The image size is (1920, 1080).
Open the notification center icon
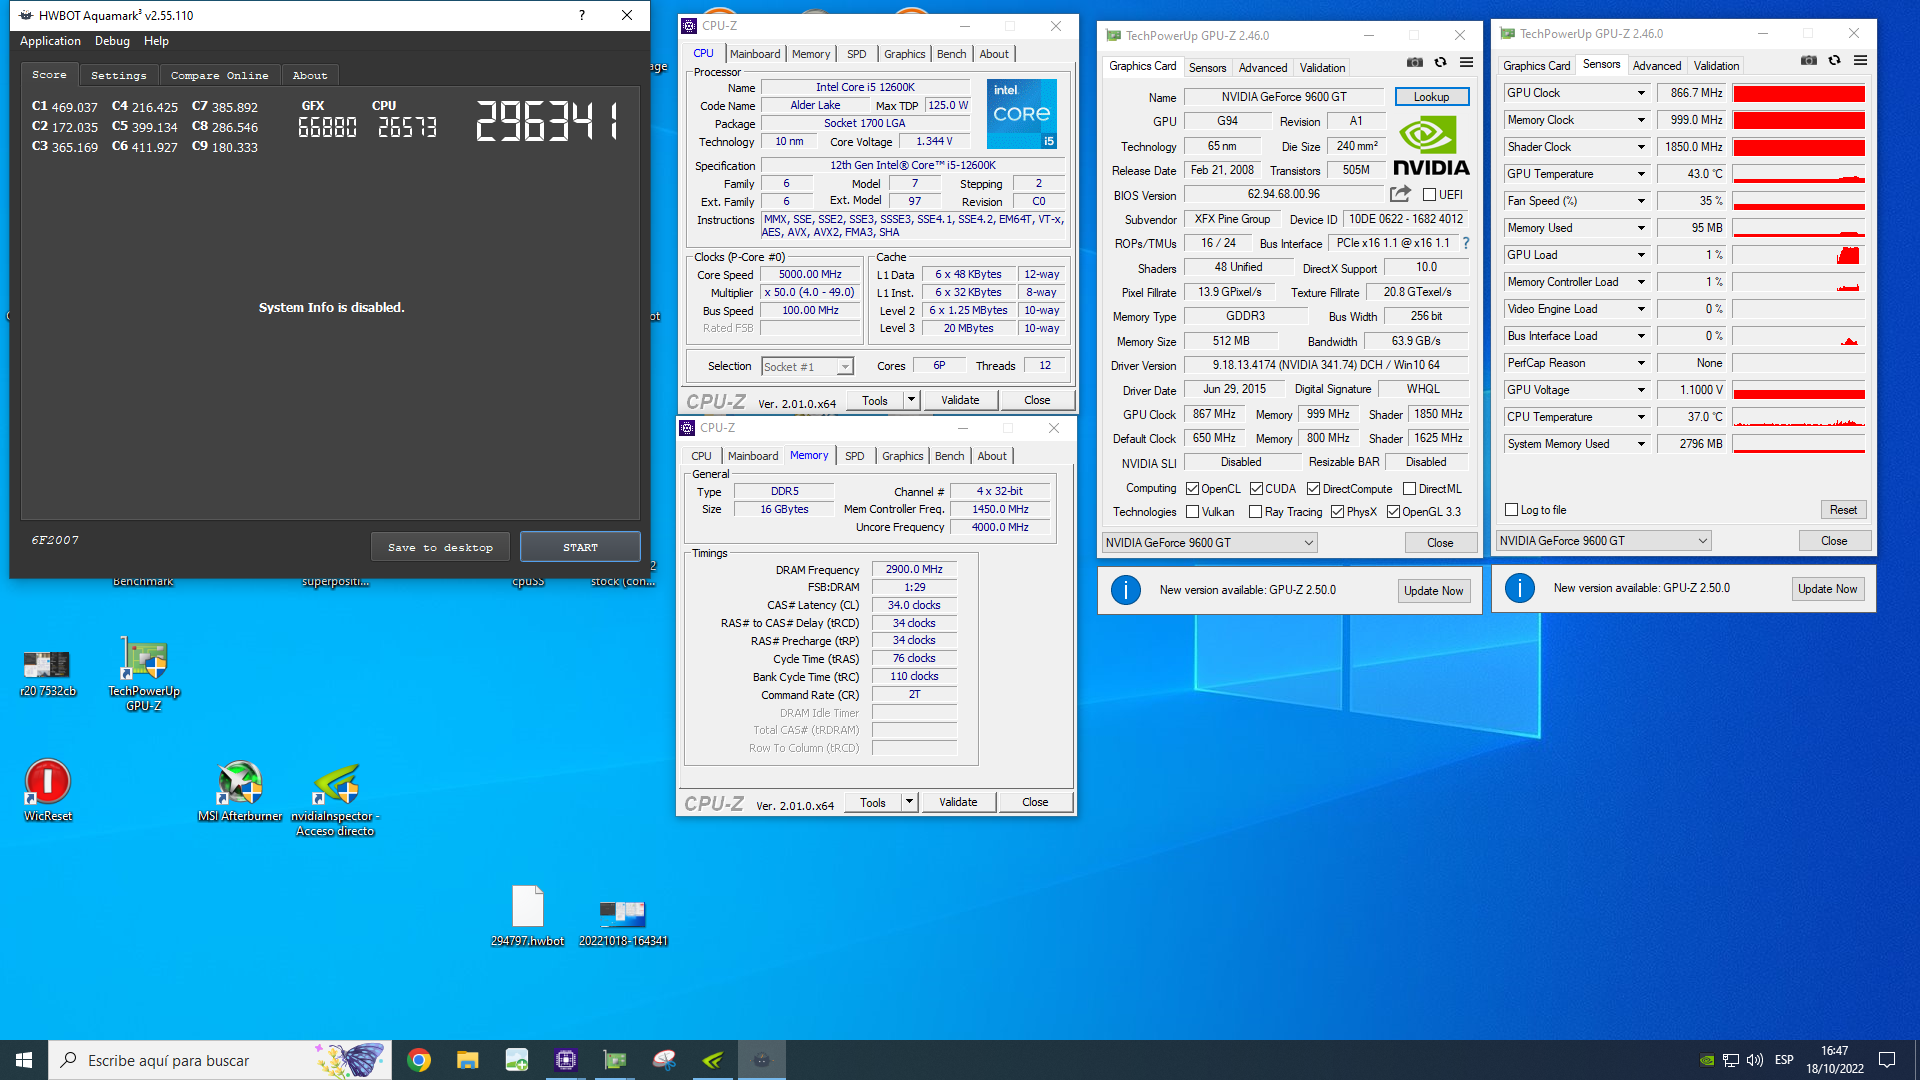(1887, 1060)
